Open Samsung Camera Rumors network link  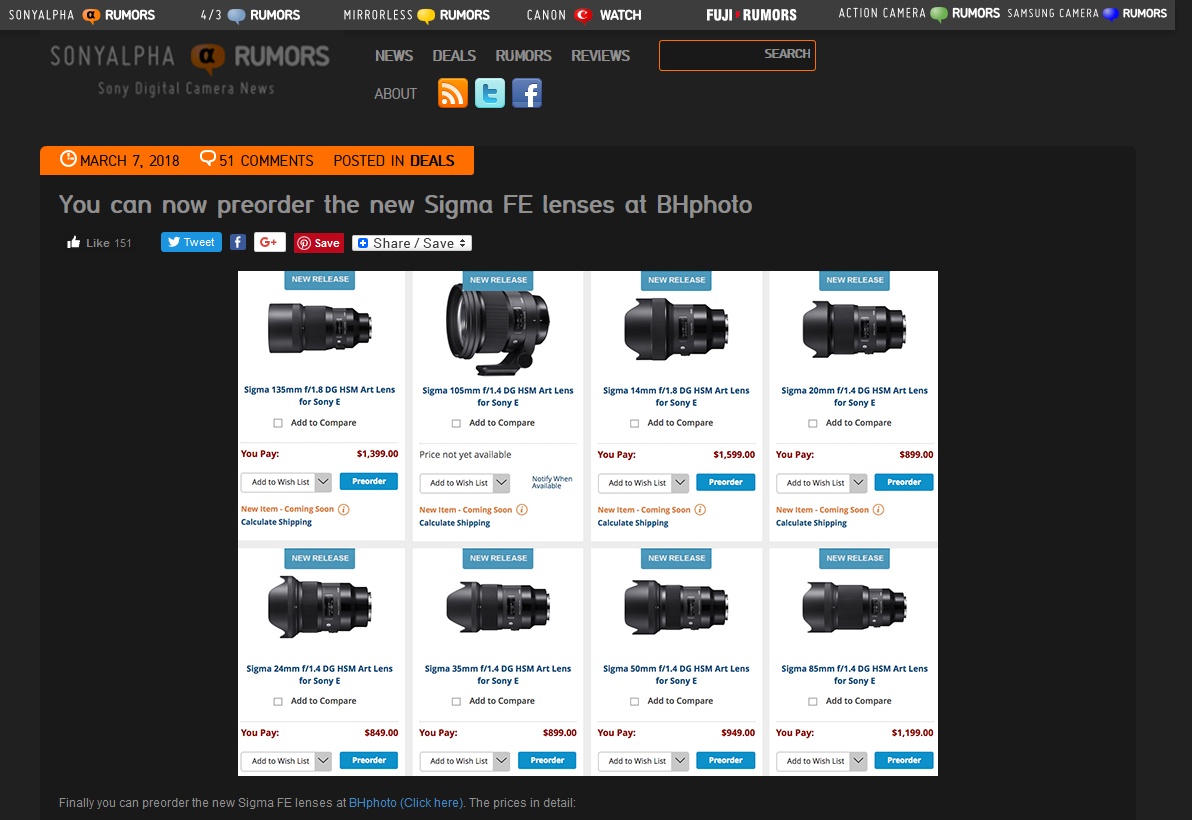1087,14
